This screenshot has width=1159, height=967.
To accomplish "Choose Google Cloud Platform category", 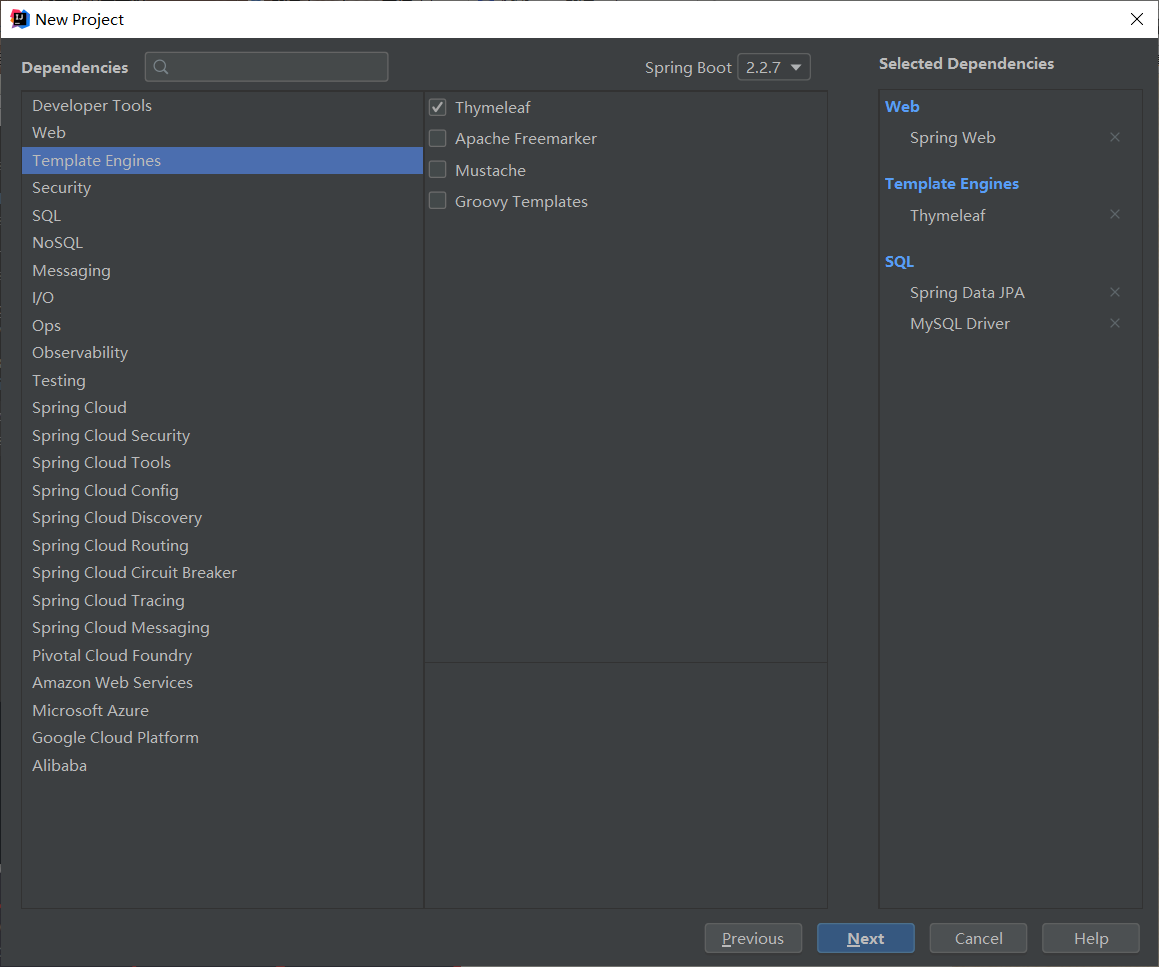I will (x=222, y=738).
